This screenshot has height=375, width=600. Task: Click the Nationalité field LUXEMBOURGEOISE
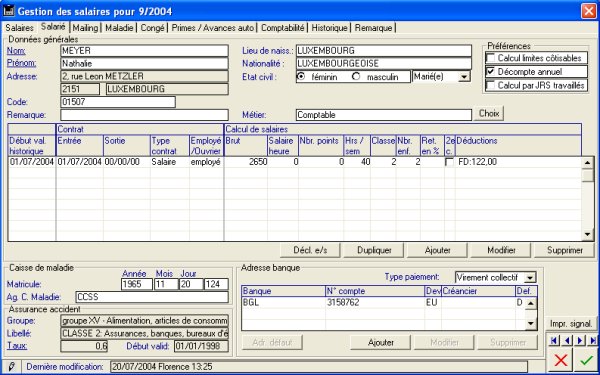point(384,64)
